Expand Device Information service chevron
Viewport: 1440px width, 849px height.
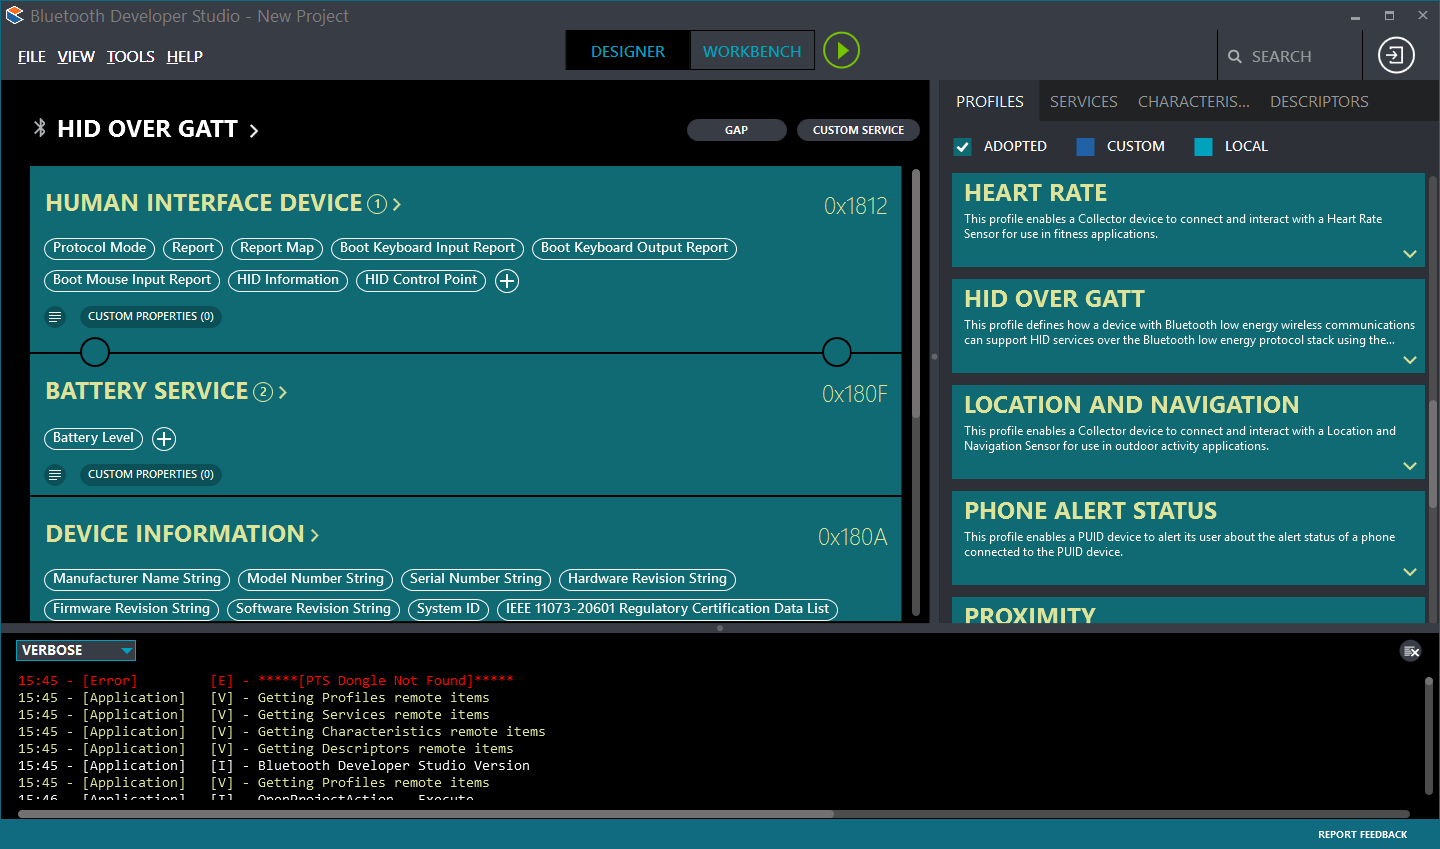click(315, 536)
